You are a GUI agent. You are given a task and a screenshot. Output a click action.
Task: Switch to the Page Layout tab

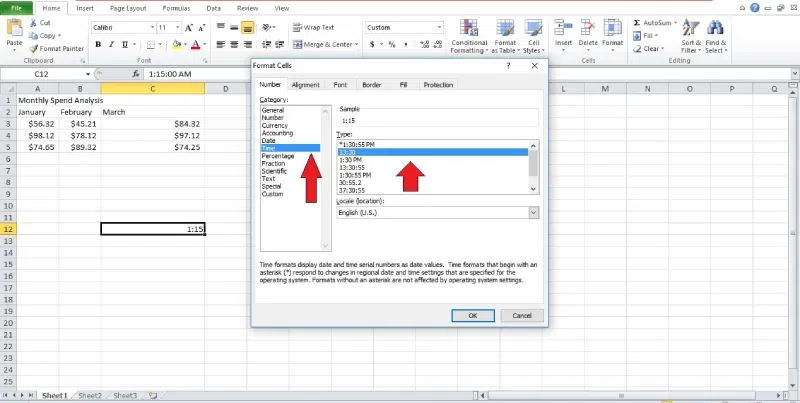click(128, 8)
